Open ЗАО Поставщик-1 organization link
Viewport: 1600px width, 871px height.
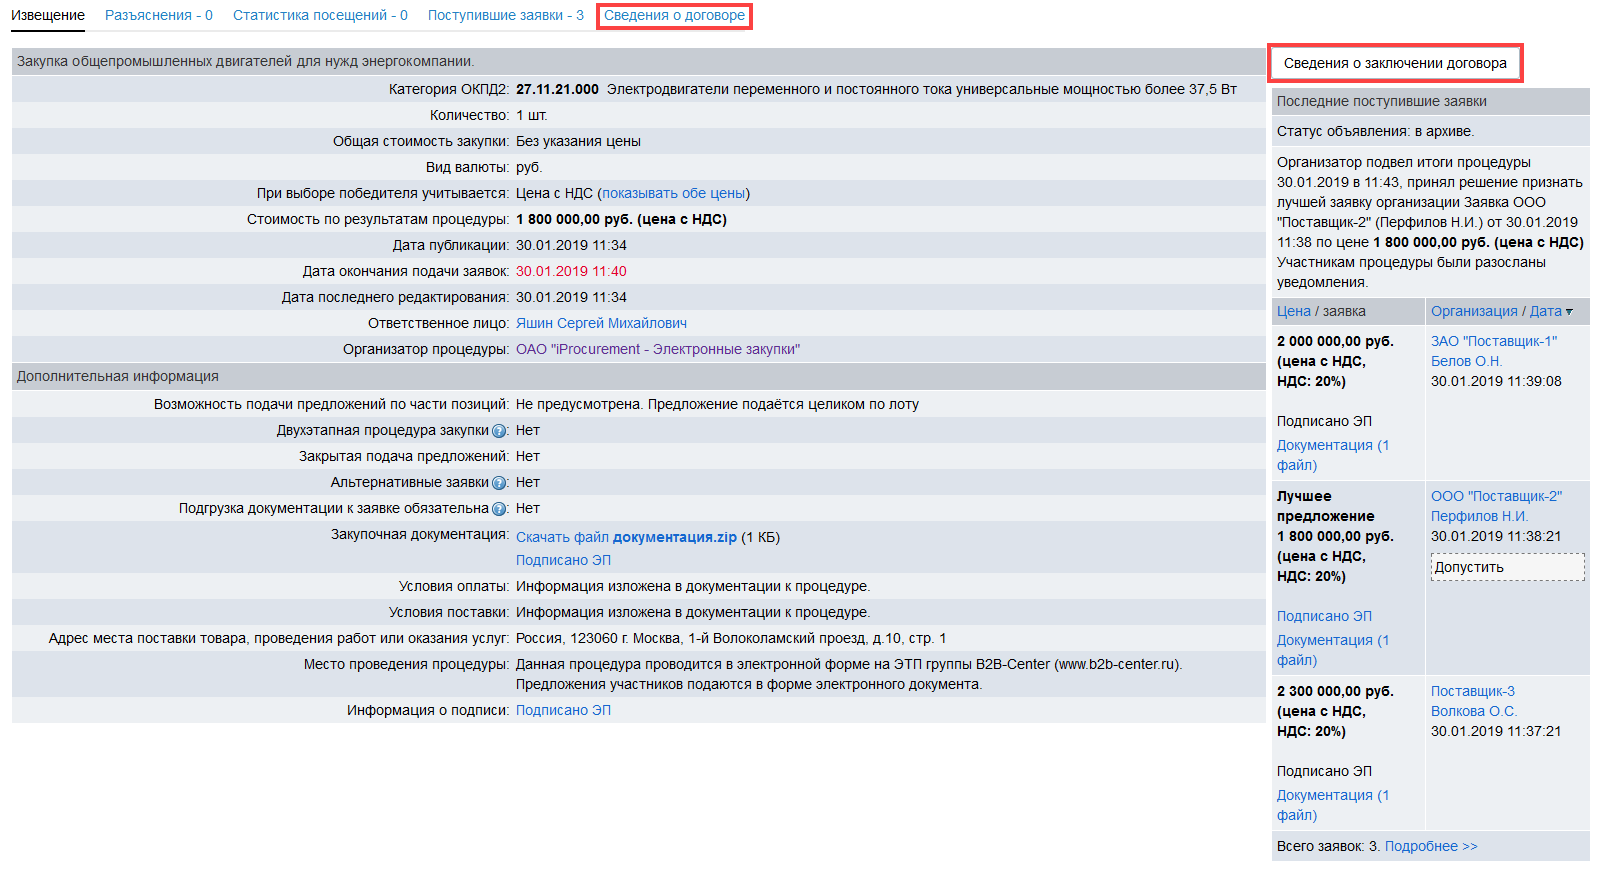[1493, 341]
